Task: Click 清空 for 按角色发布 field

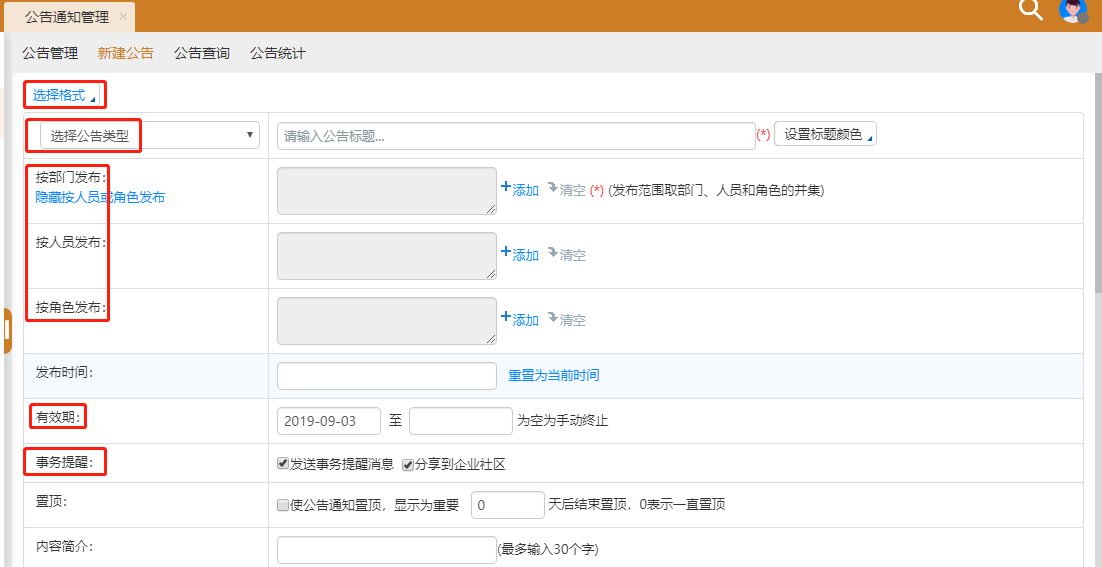Action: pyautogui.click(x=567, y=320)
